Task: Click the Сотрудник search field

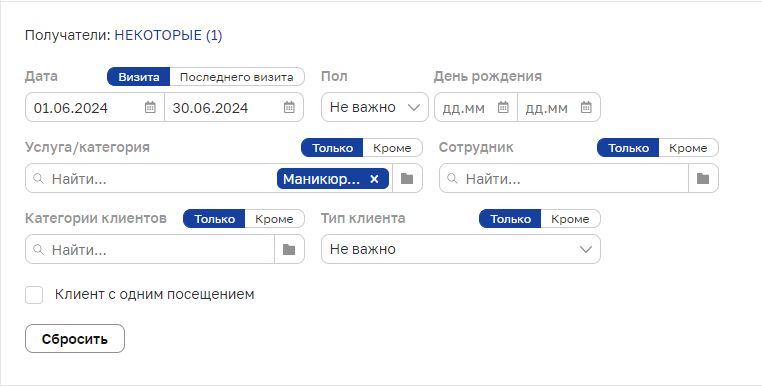Action: [x=564, y=178]
